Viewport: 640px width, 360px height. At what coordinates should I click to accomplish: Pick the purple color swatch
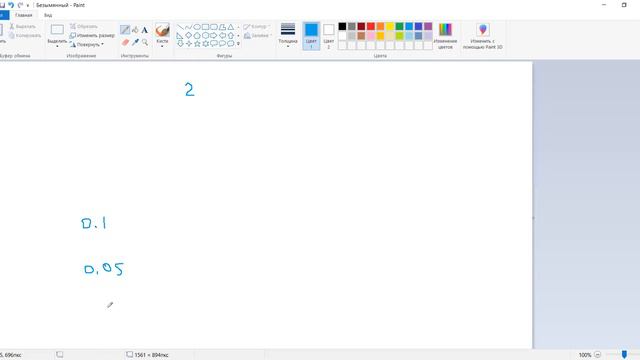(x=428, y=27)
